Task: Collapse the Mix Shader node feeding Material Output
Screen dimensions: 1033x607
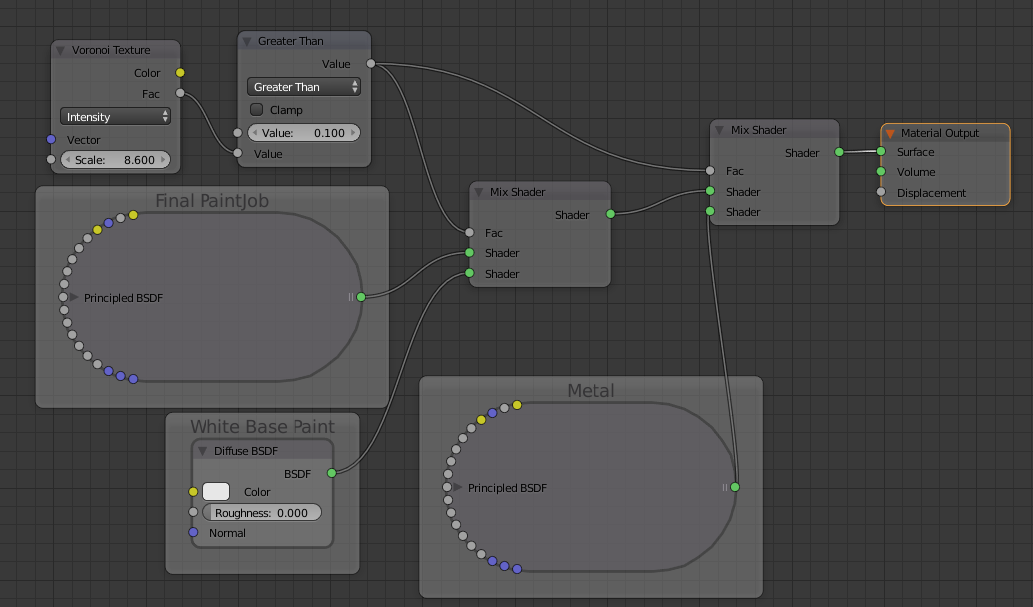Action: coord(719,130)
